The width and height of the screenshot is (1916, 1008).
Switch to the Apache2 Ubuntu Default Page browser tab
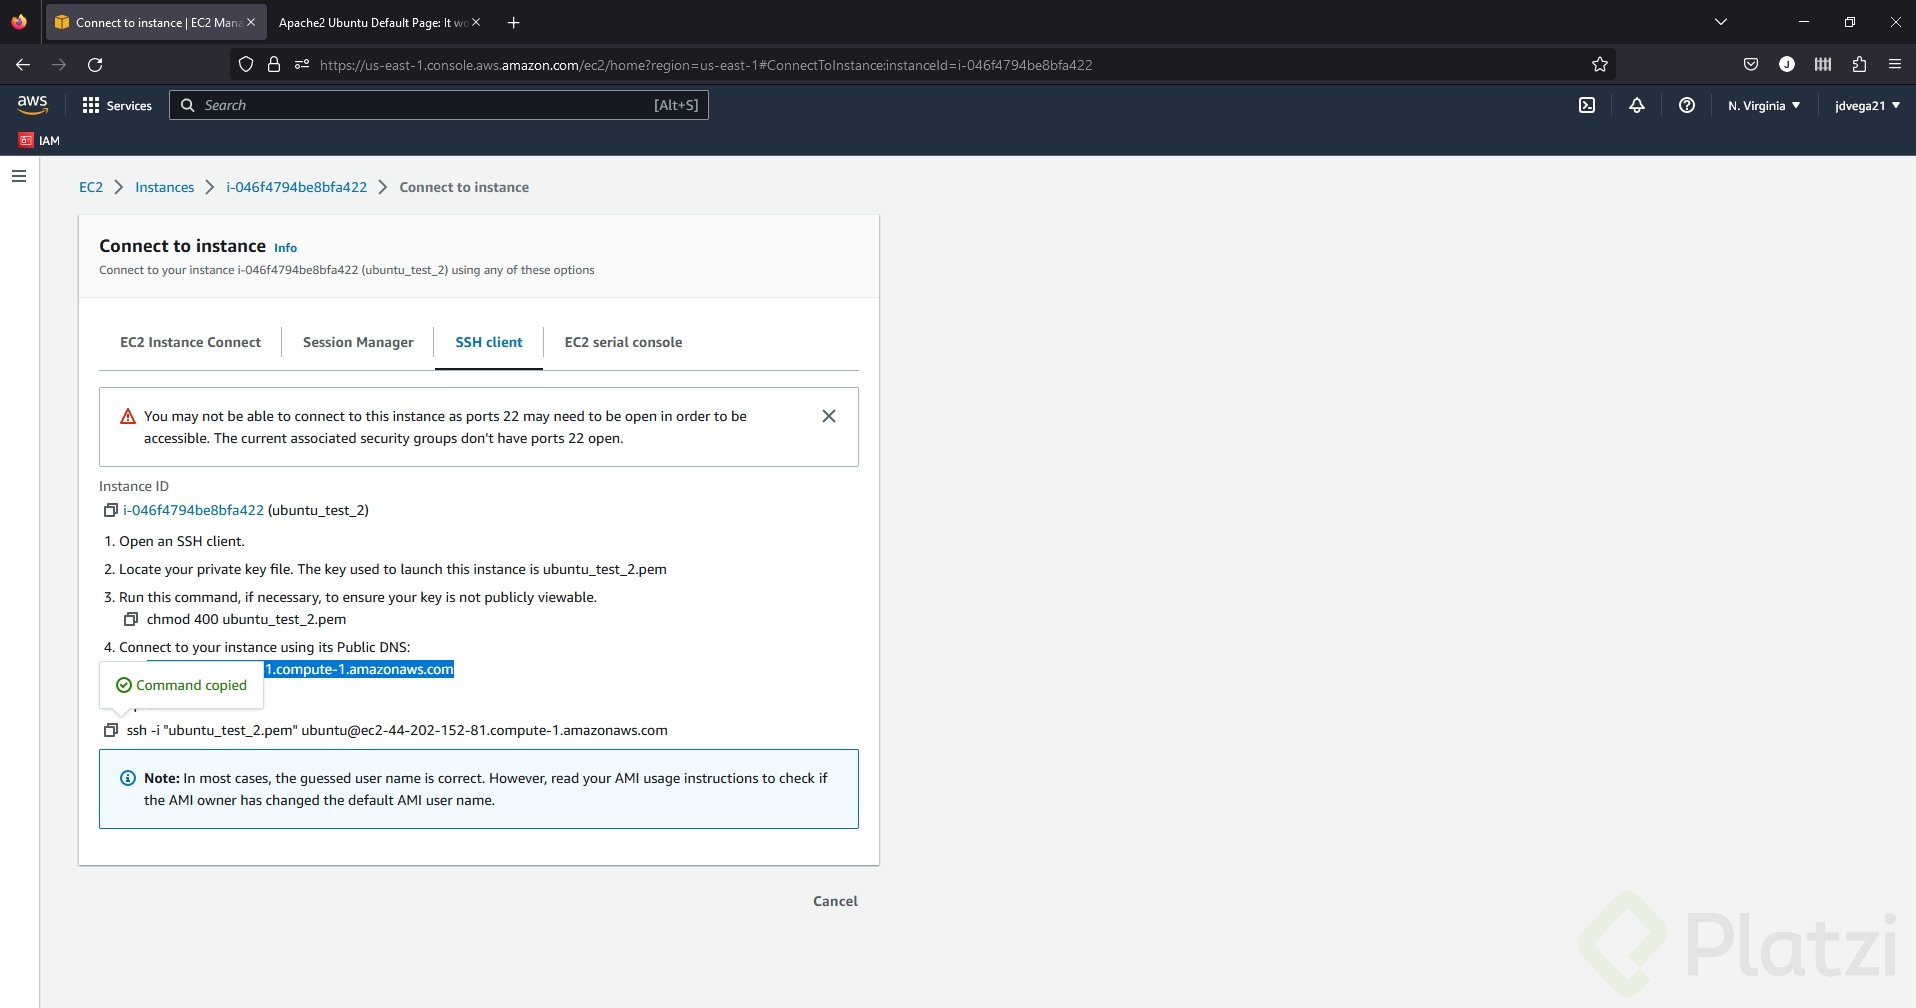coord(370,22)
